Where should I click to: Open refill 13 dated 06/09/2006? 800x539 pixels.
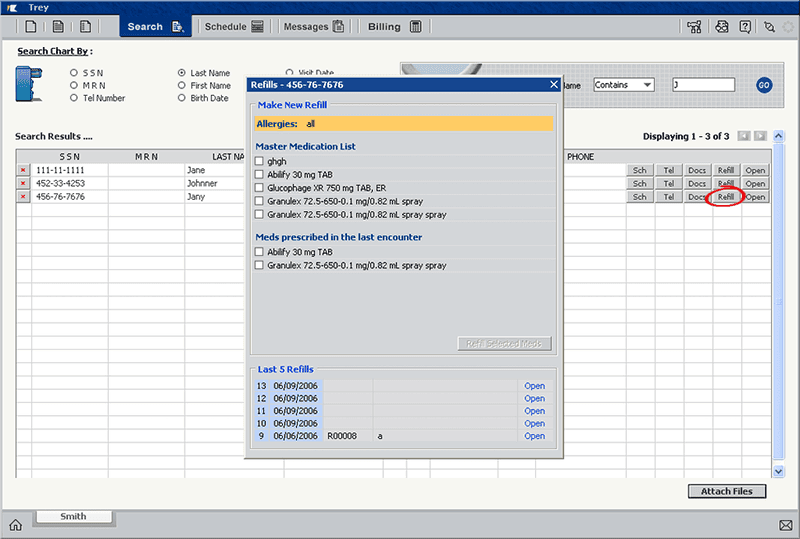coord(534,386)
